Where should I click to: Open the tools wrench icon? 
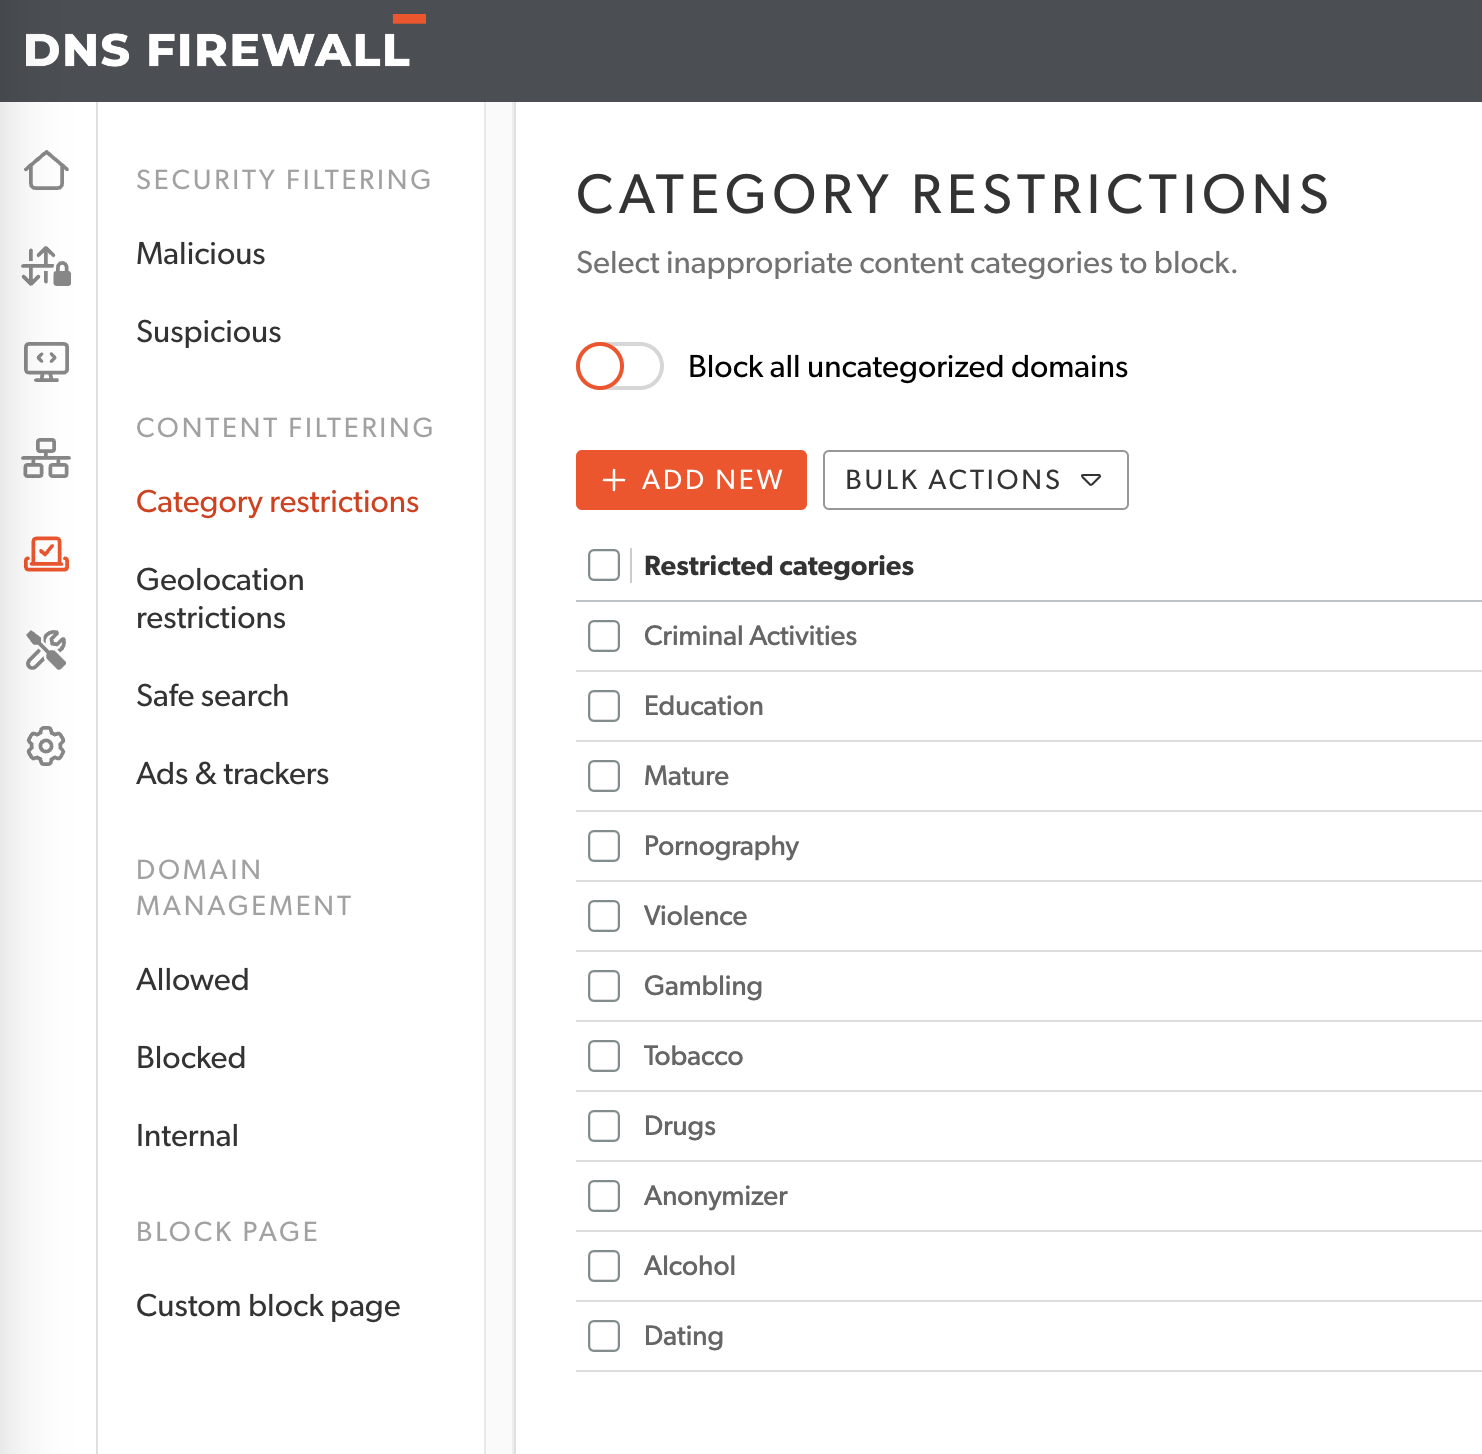46,650
